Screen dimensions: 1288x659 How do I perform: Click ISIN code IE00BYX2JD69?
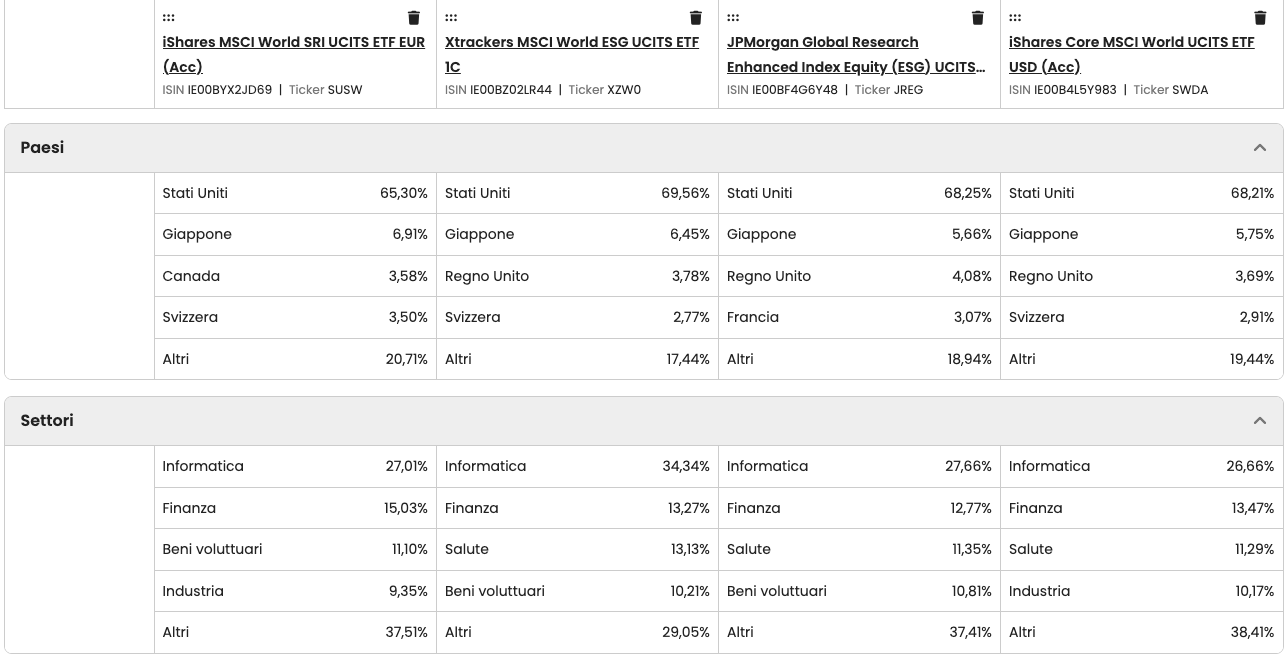(x=229, y=90)
